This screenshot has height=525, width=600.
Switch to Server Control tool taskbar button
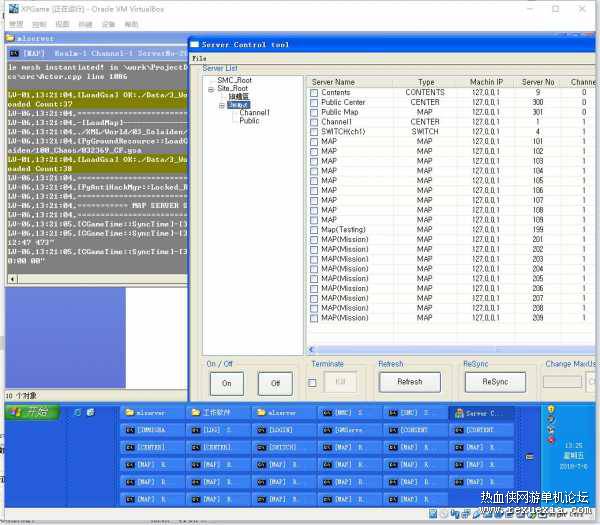pyautogui.click(x=481, y=412)
